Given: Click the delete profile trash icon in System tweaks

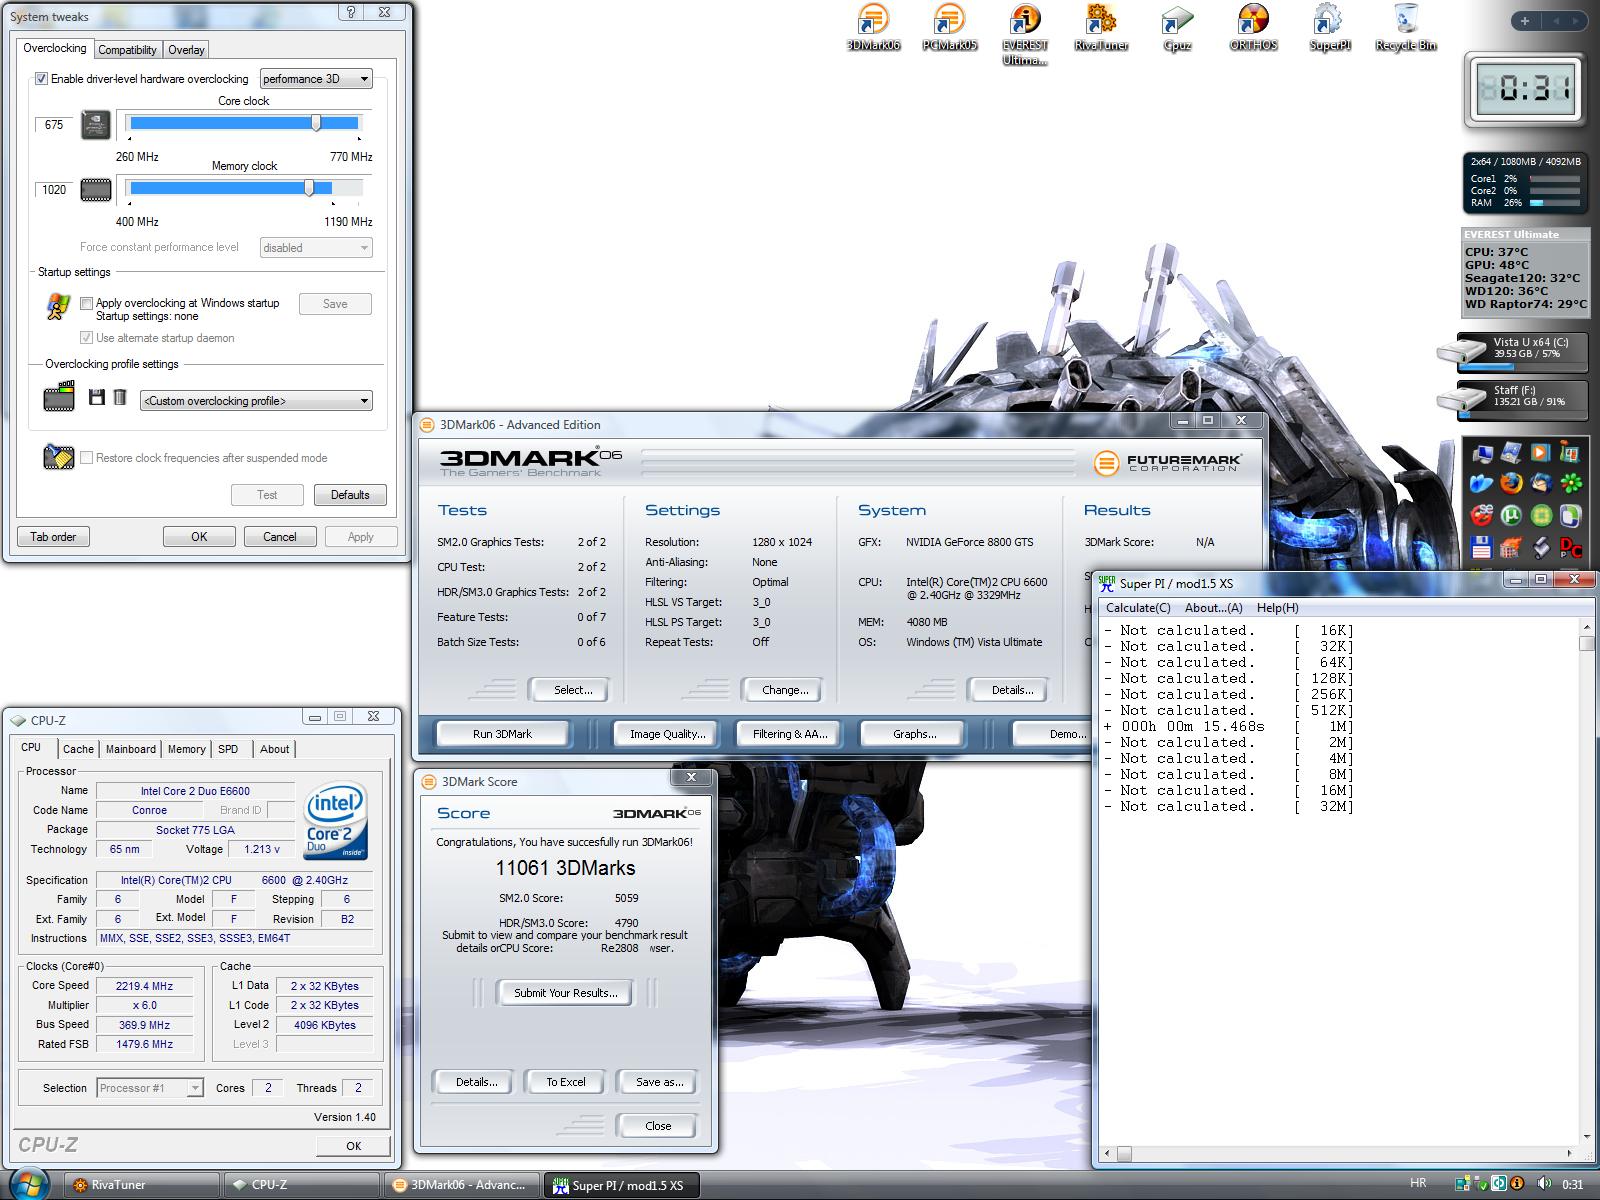Looking at the screenshot, I should coord(120,398).
